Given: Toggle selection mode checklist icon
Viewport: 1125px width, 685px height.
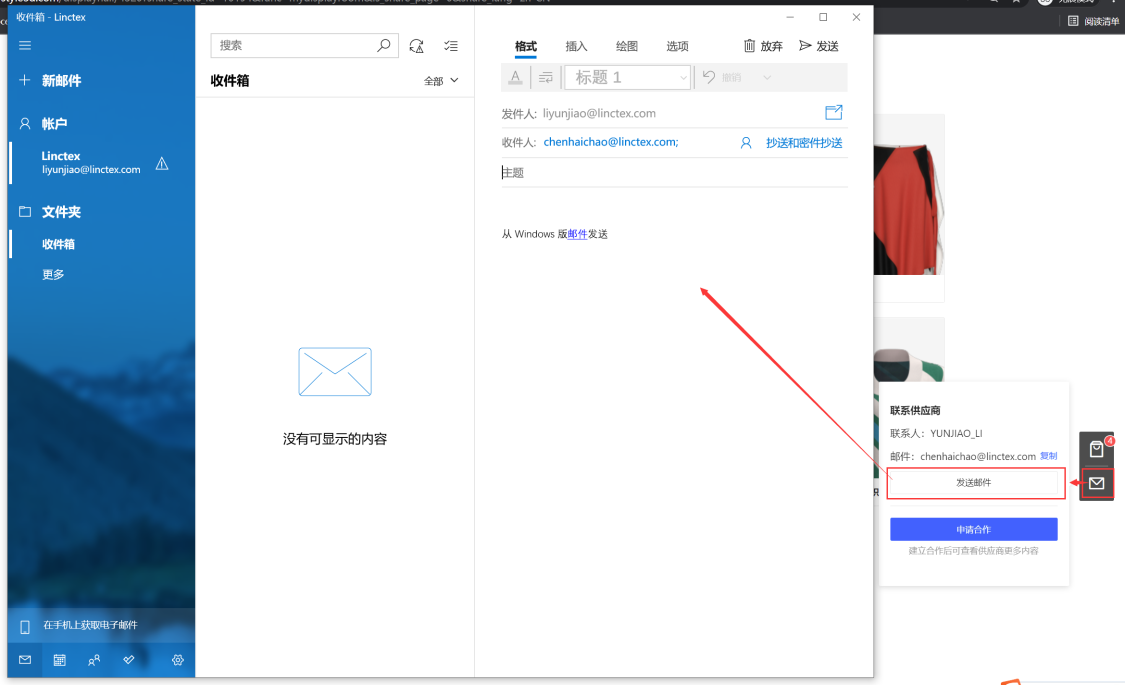Looking at the screenshot, I should click(x=451, y=46).
